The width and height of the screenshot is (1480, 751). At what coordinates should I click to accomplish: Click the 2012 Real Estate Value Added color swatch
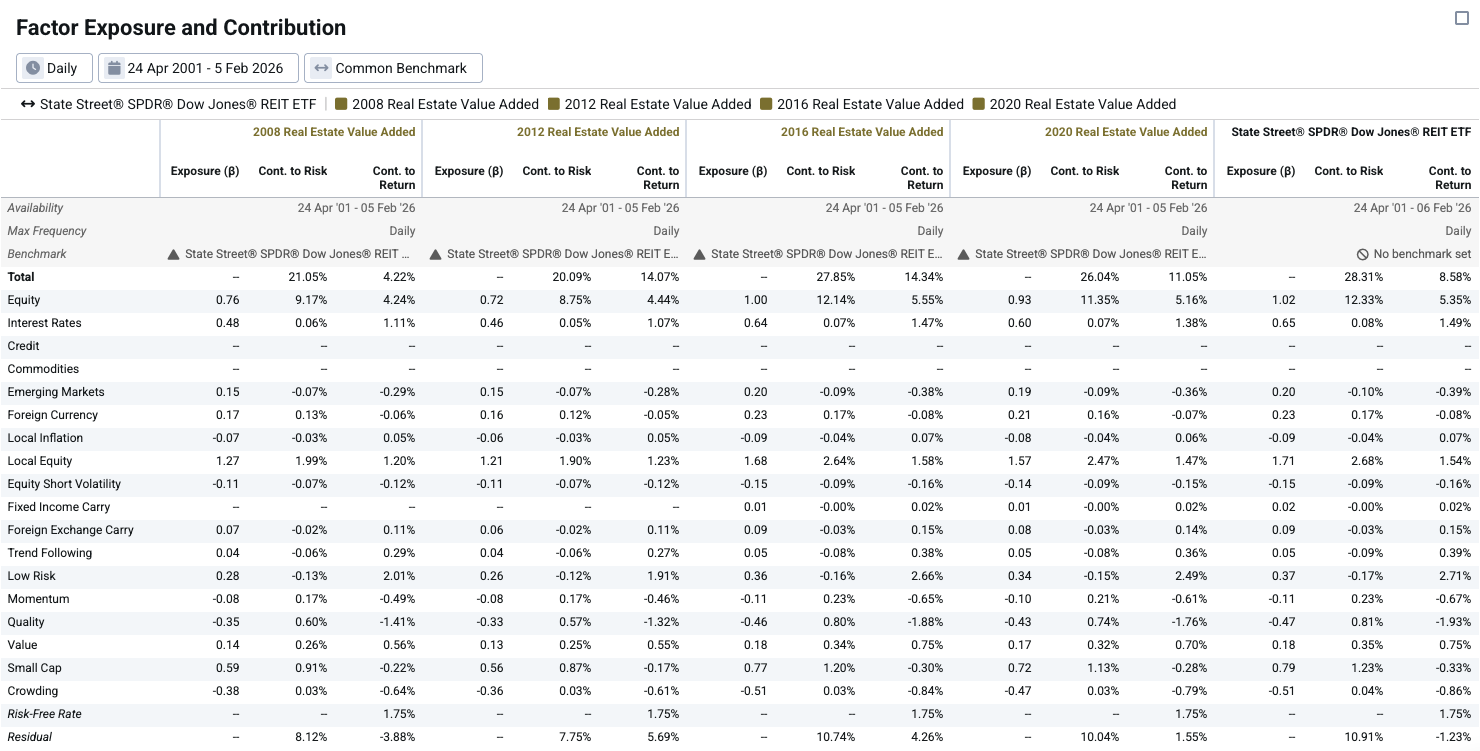554,104
